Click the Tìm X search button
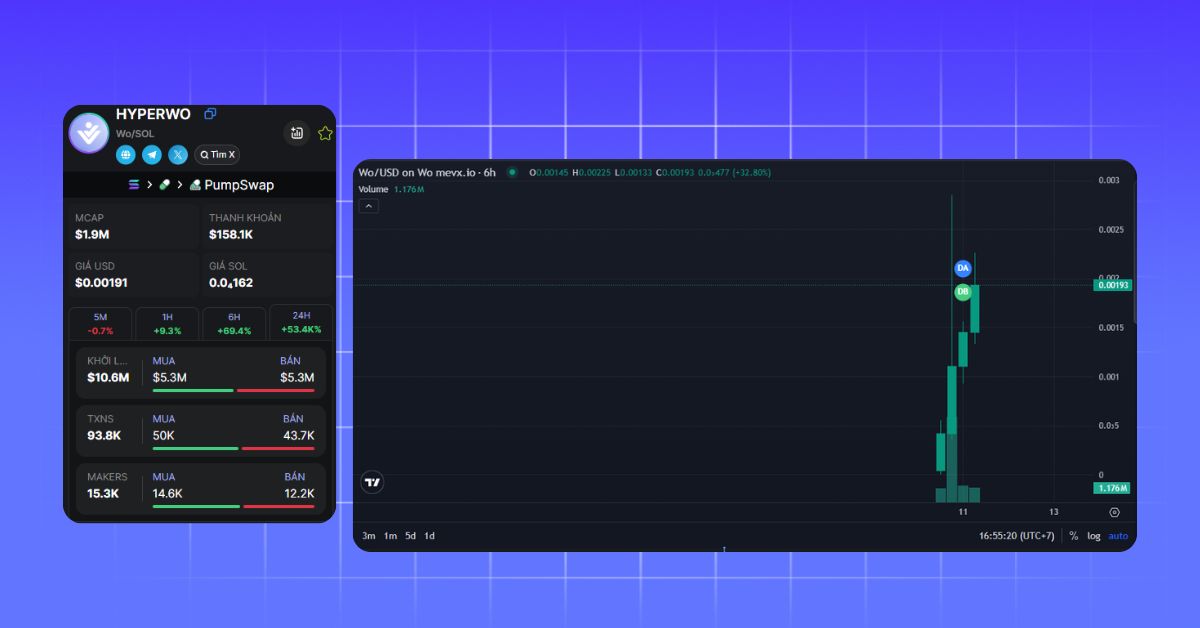This screenshot has height=628, width=1200. (217, 154)
